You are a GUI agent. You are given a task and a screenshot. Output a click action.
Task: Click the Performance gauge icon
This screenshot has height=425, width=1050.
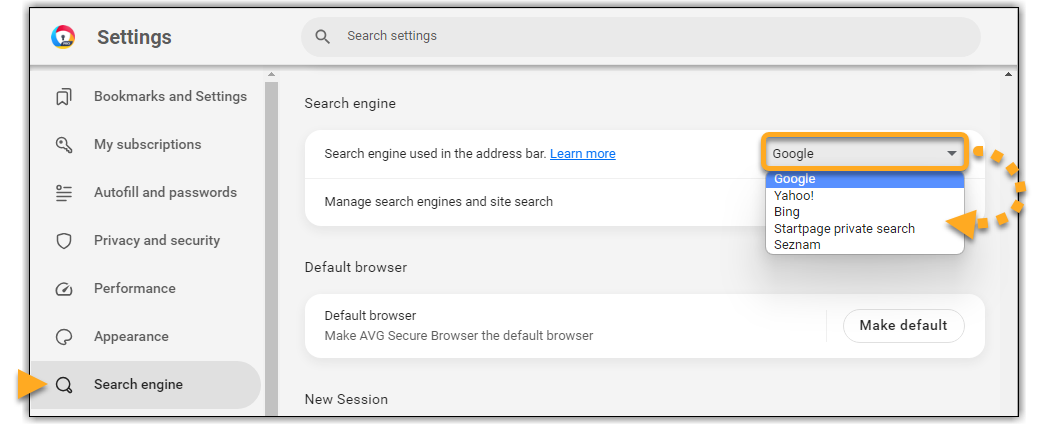[x=64, y=289]
